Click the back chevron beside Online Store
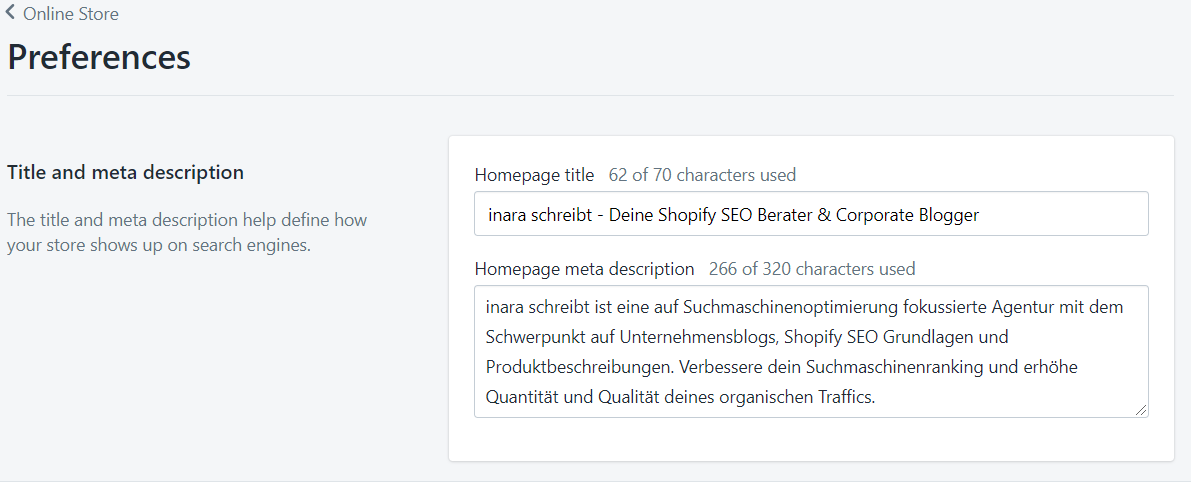Image resolution: width=1191 pixels, height=482 pixels. pyautogui.click(x=11, y=13)
